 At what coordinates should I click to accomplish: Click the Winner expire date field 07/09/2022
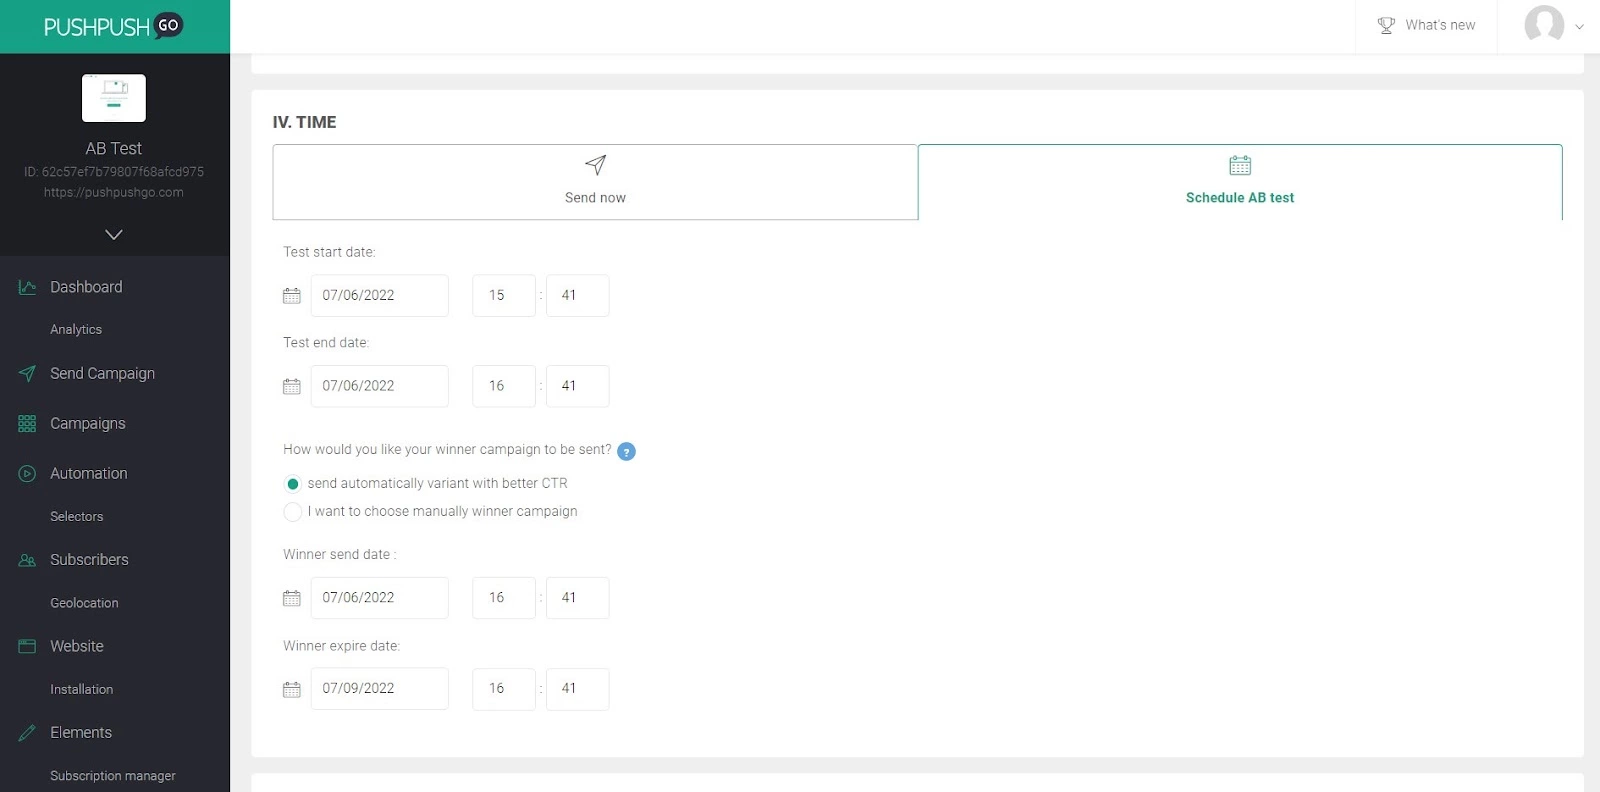tap(379, 689)
